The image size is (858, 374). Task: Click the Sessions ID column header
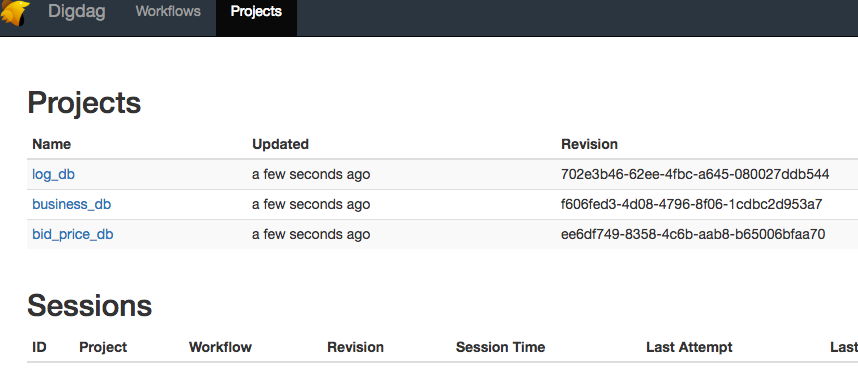pos(39,347)
